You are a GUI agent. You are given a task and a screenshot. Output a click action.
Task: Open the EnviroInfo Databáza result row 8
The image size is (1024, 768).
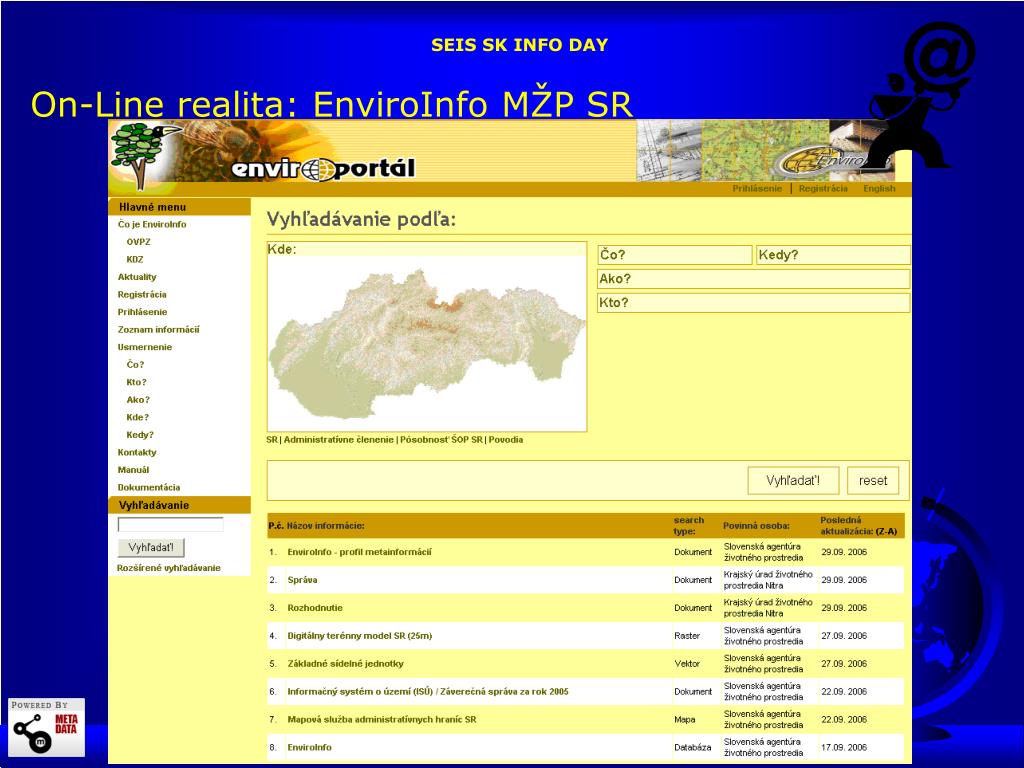click(x=310, y=748)
